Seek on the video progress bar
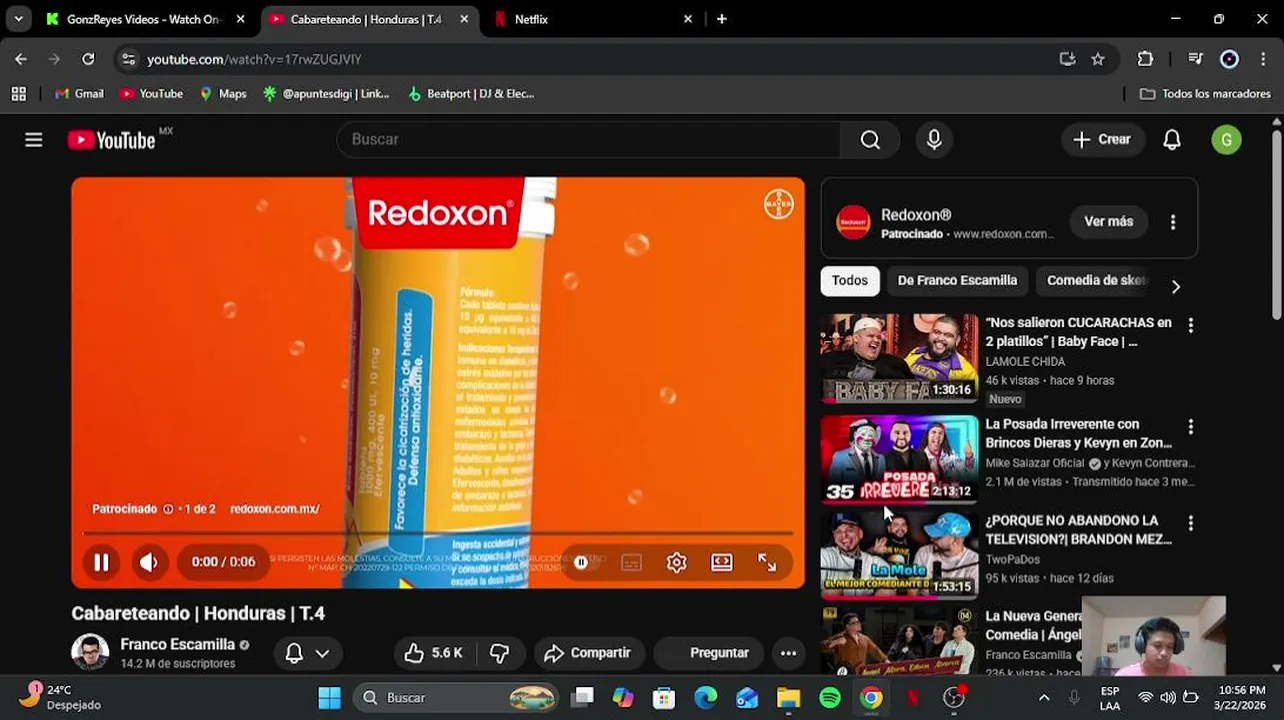The height and width of the screenshot is (720, 1284). coord(437,534)
